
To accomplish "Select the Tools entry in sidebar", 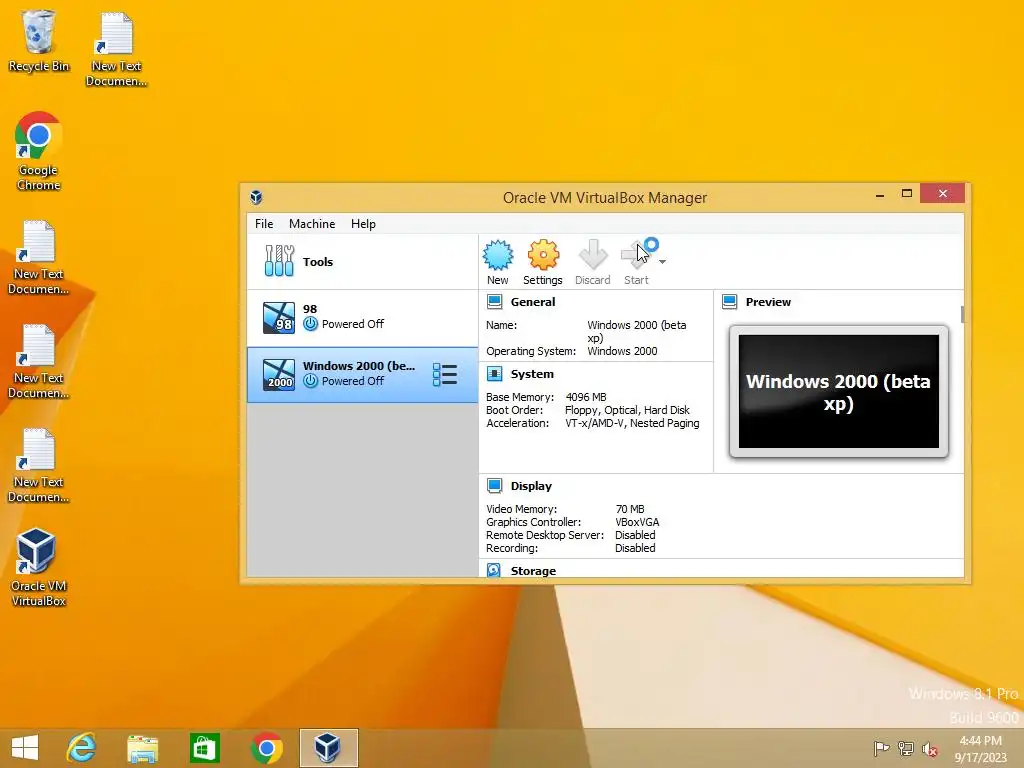I will [362, 261].
